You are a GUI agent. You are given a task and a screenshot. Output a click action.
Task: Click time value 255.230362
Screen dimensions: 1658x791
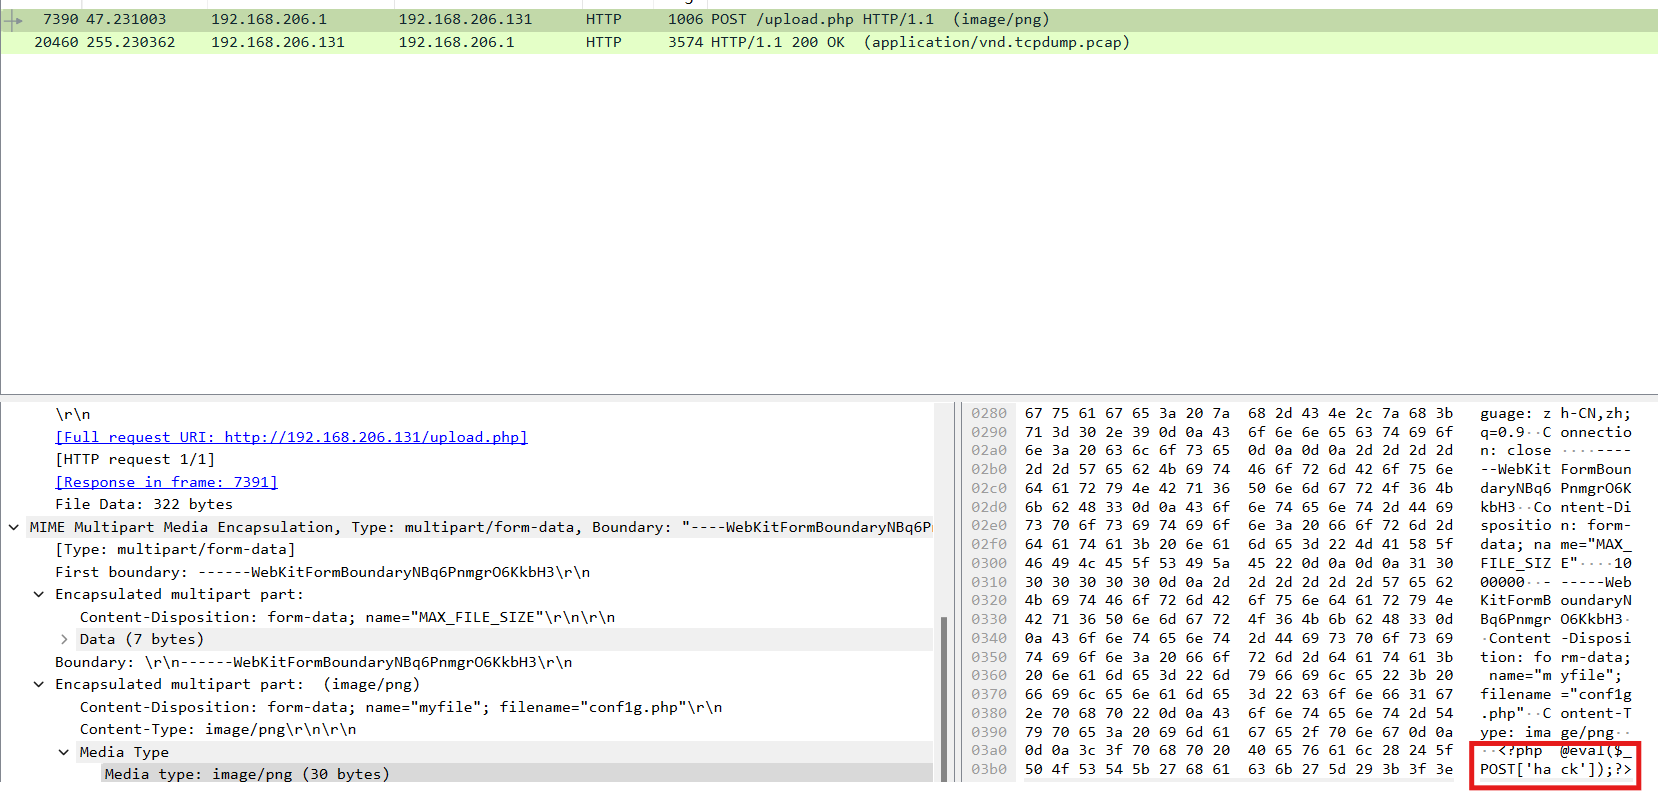[x=130, y=42]
